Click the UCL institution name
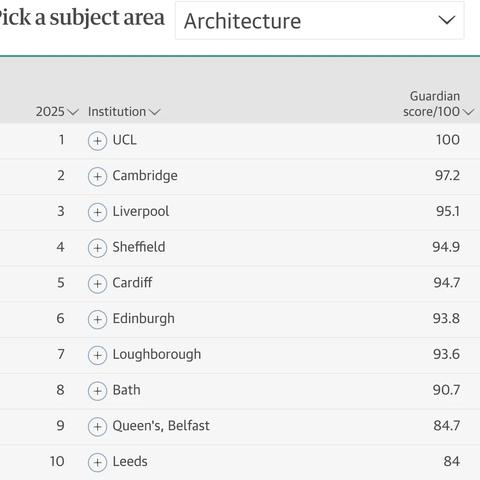This screenshot has width=480, height=480. coord(124,140)
